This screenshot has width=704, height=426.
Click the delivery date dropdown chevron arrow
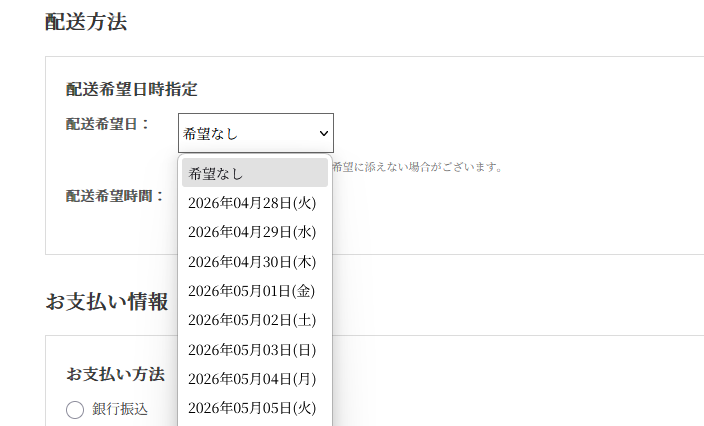coord(323,133)
